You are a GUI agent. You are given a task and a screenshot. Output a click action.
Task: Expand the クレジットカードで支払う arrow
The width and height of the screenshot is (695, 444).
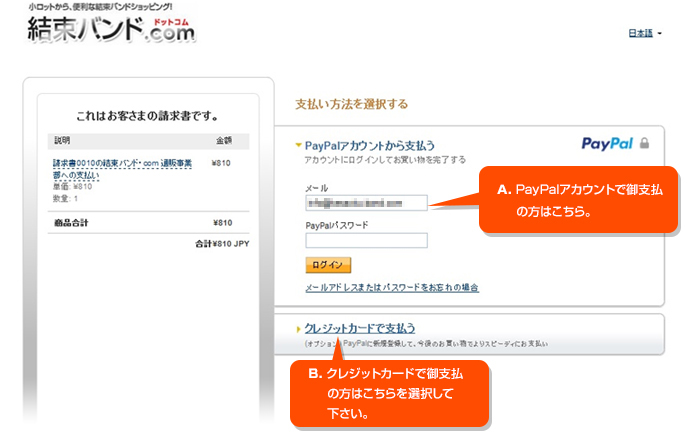pos(298,329)
